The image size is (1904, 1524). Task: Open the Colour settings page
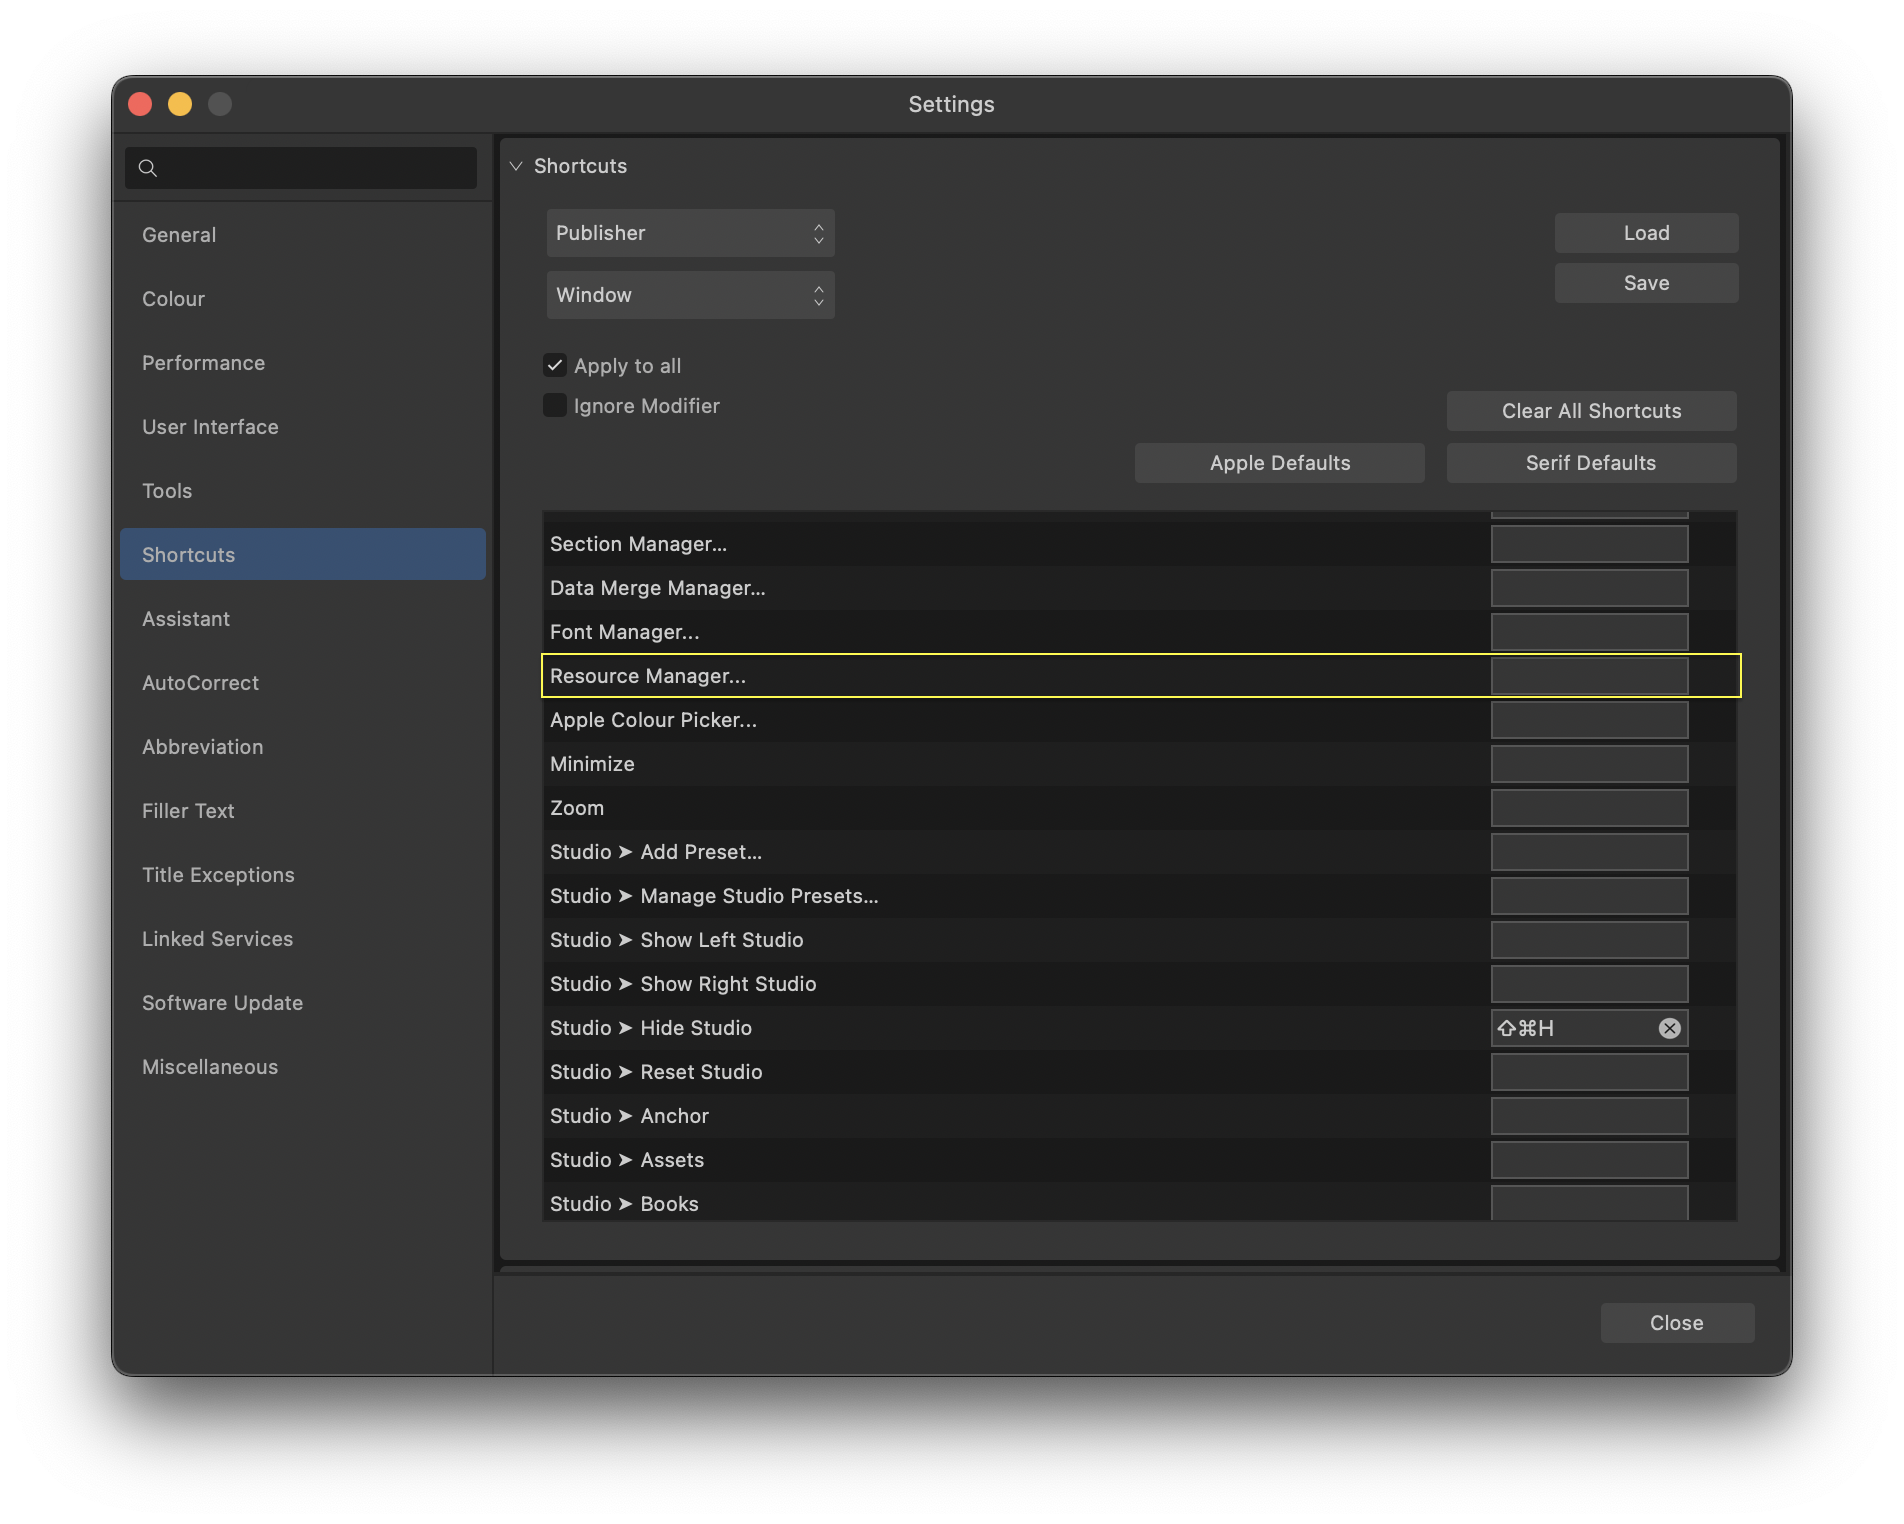173,298
